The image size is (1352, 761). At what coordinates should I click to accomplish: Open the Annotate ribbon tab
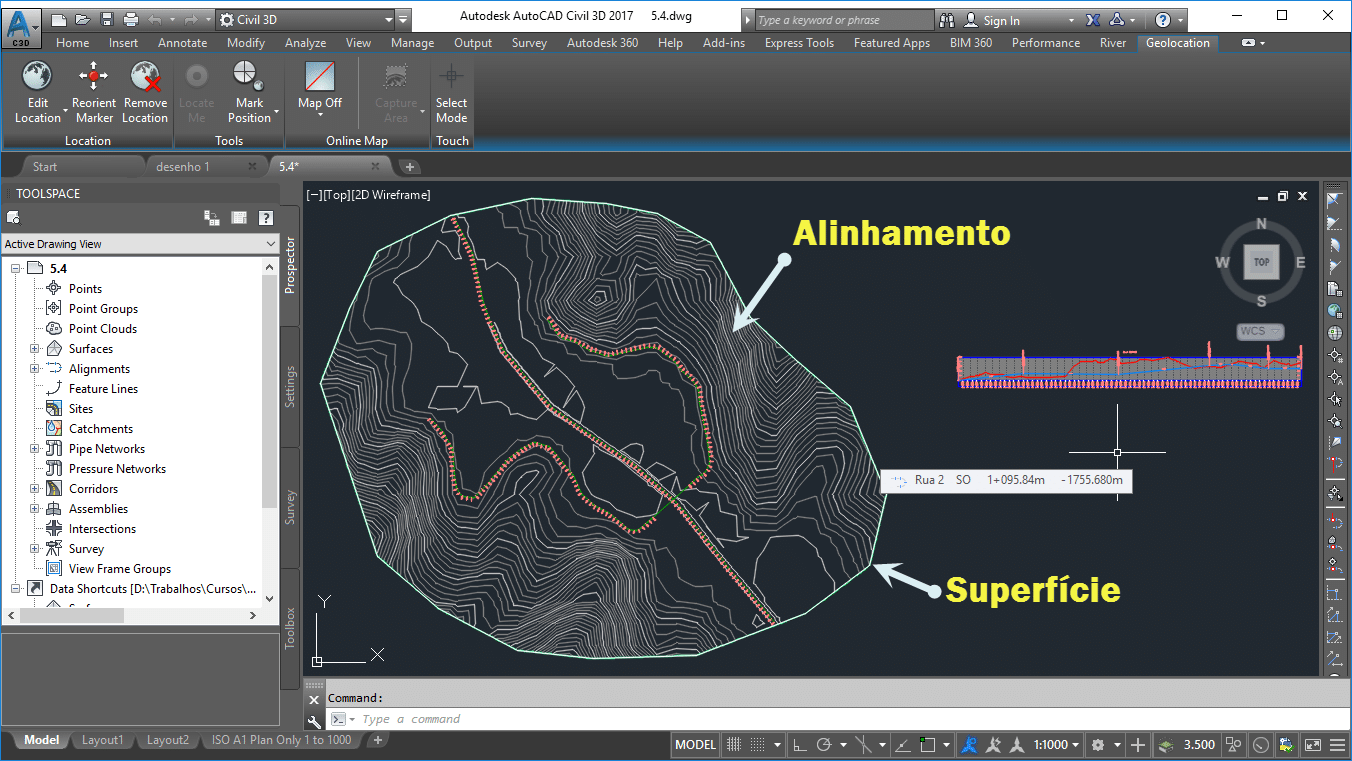(x=182, y=43)
